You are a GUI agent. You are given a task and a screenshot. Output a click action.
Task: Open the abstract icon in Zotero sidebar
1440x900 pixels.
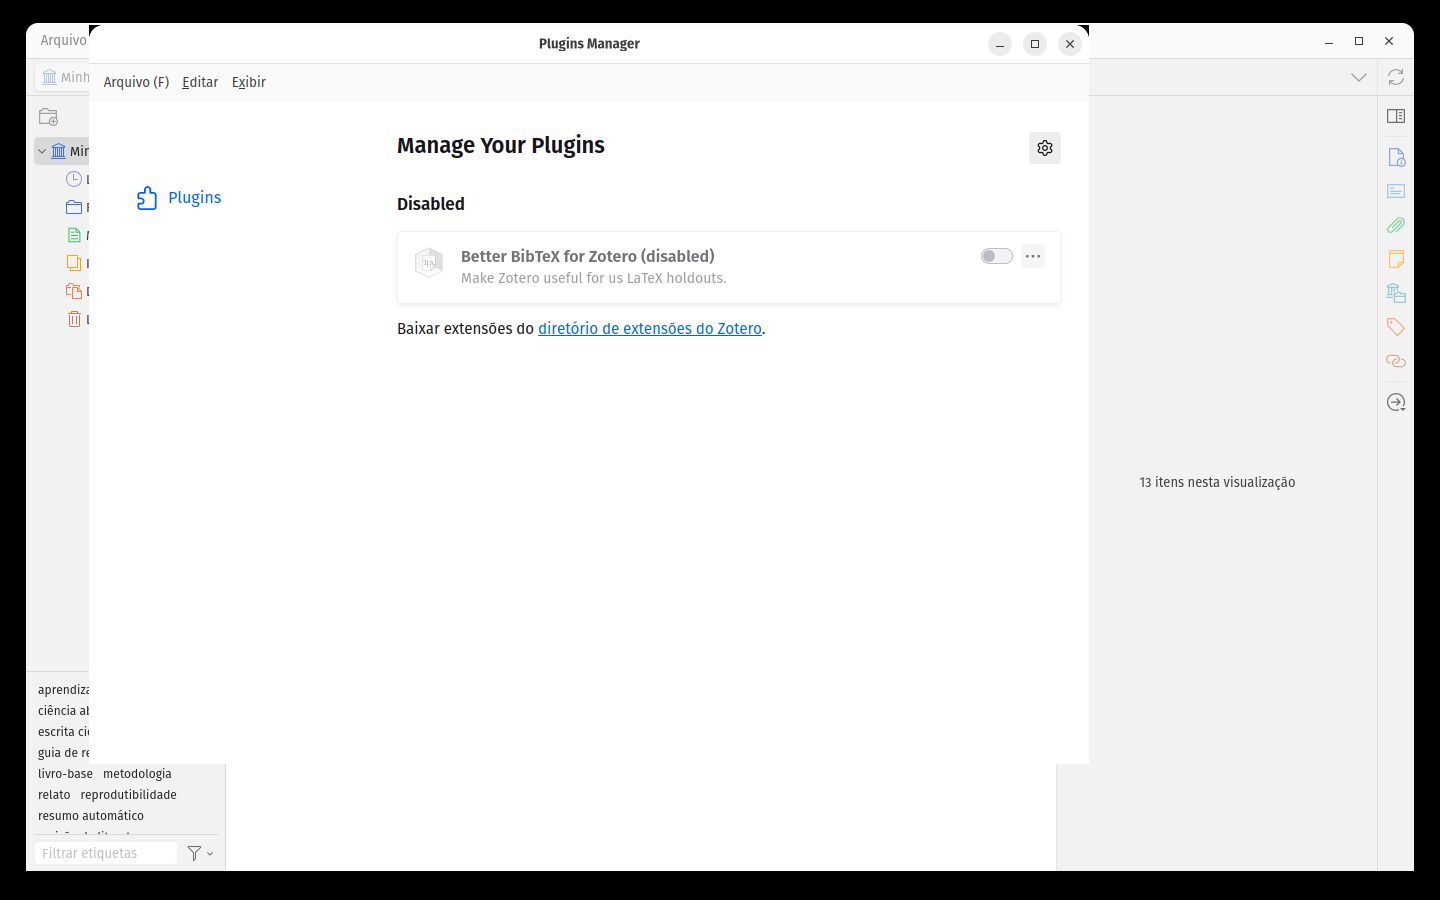click(x=1396, y=191)
